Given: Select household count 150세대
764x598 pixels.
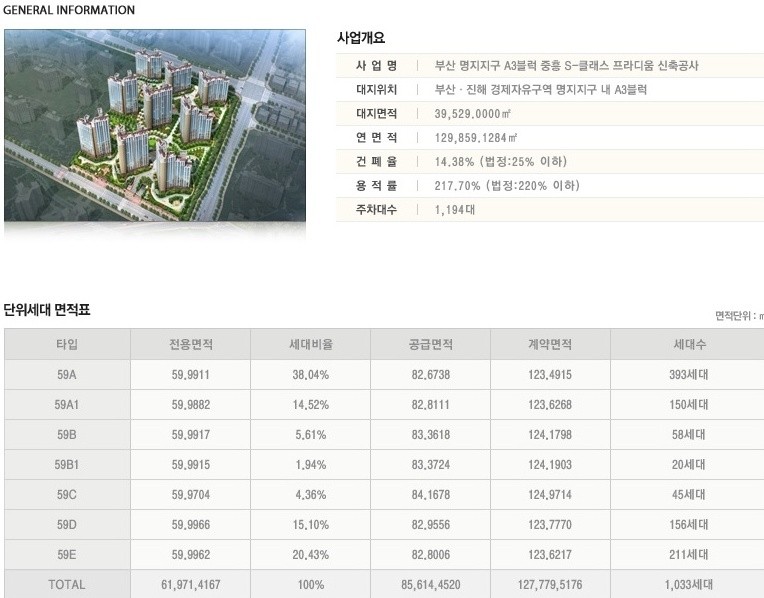Looking at the screenshot, I should [x=688, y=405].
